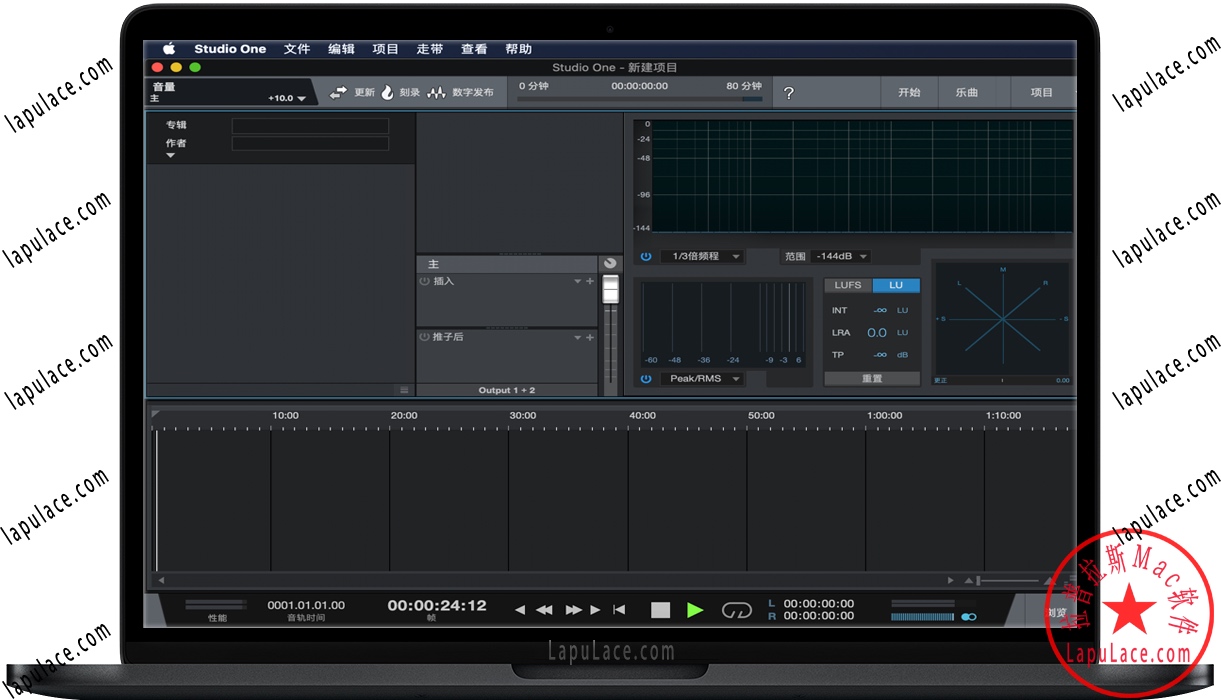Toggle Peak/RMS meter power button
1221x700 pixels.
click(x=646, y=379)
